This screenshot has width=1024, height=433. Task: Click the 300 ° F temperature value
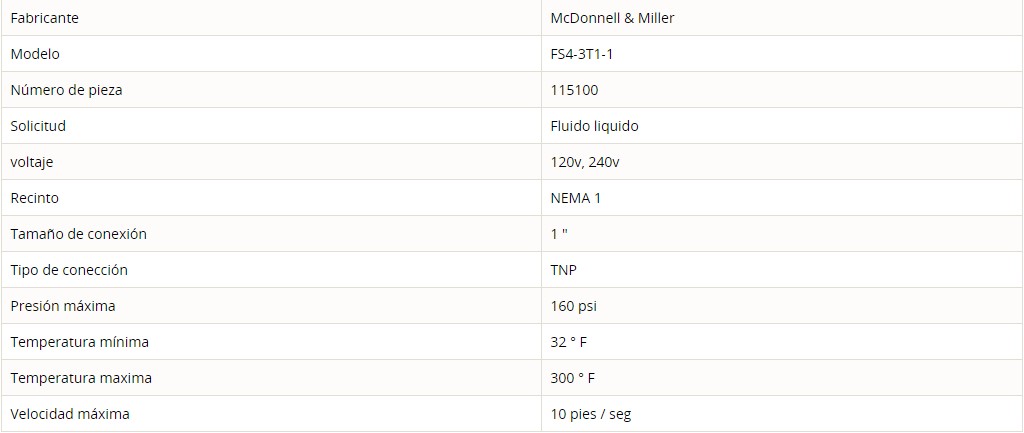(x=573, y=377)
